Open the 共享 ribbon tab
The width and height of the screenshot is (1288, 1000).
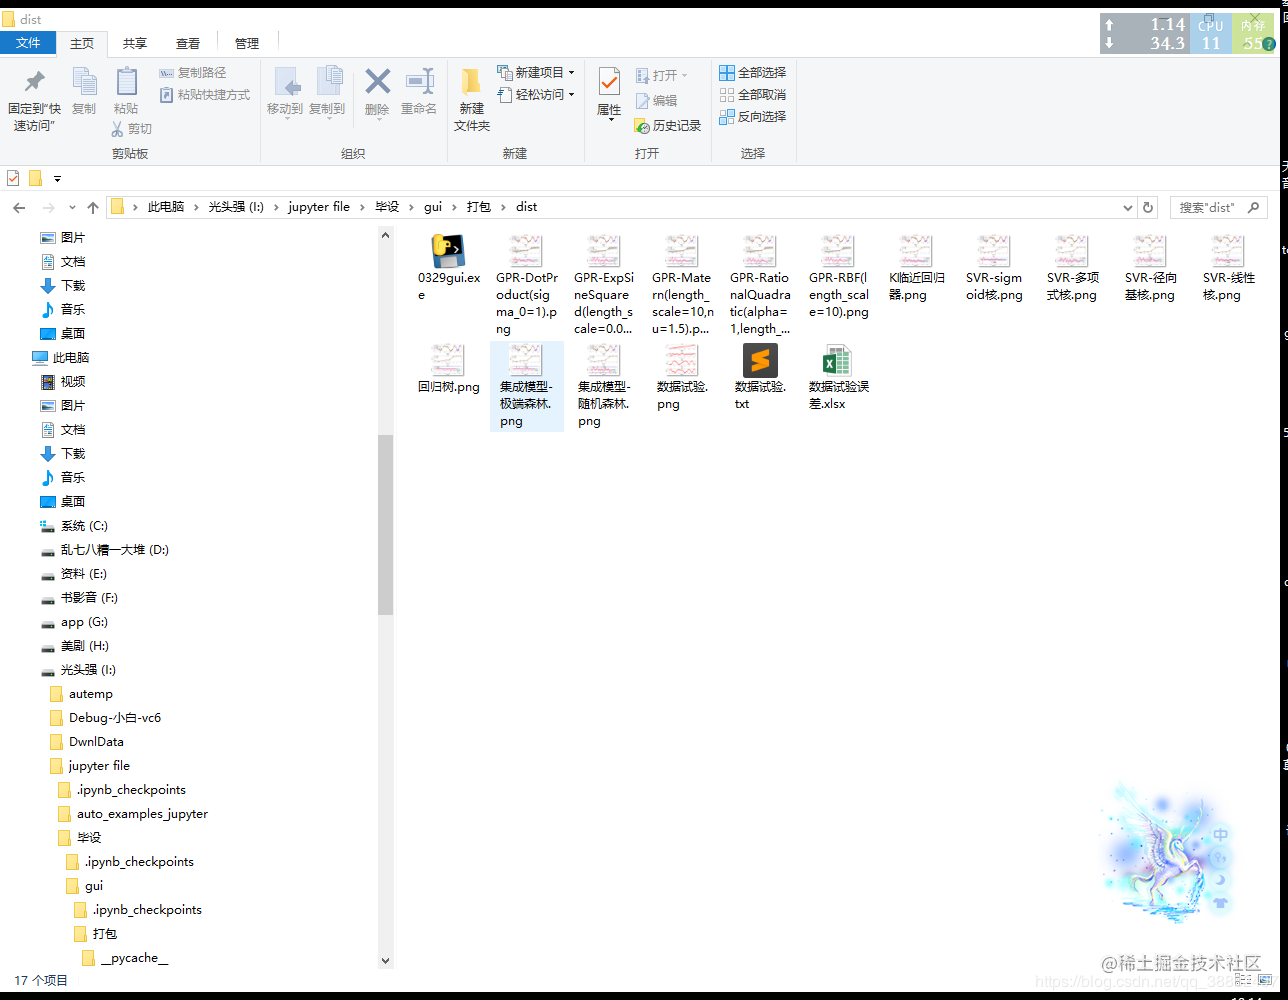(135, 43)
